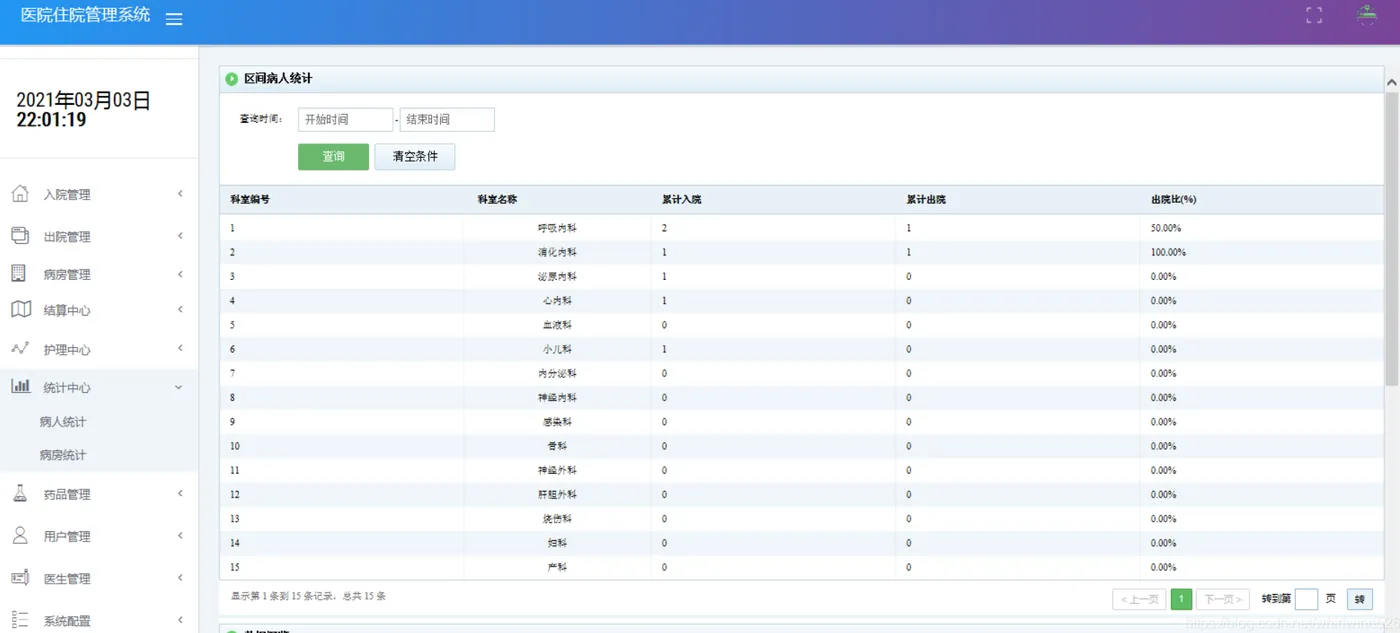Click the 出院管理 sidebar icon
Screen dimensions: 1400x633
(x=20, y=235)
